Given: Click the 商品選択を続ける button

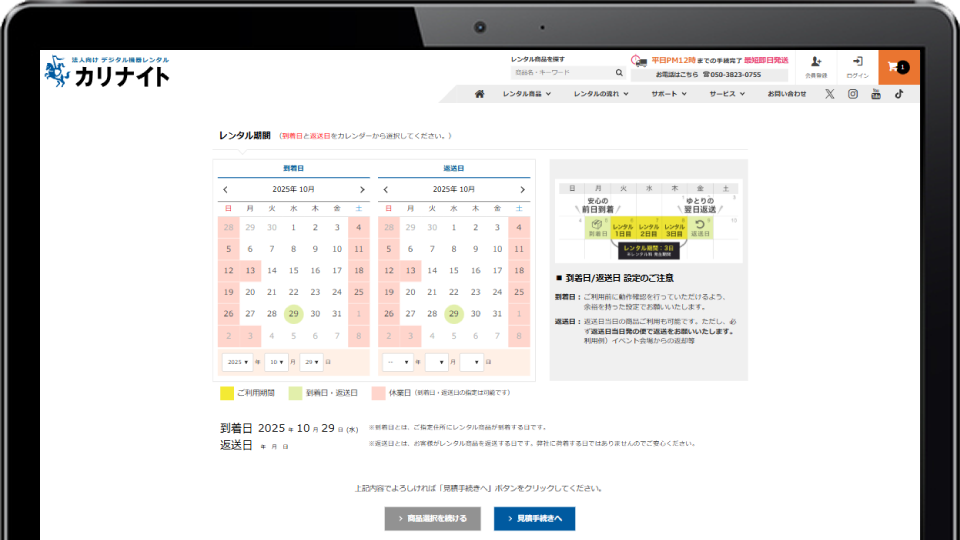Looking at the screenshot, I should click(432, 519).
